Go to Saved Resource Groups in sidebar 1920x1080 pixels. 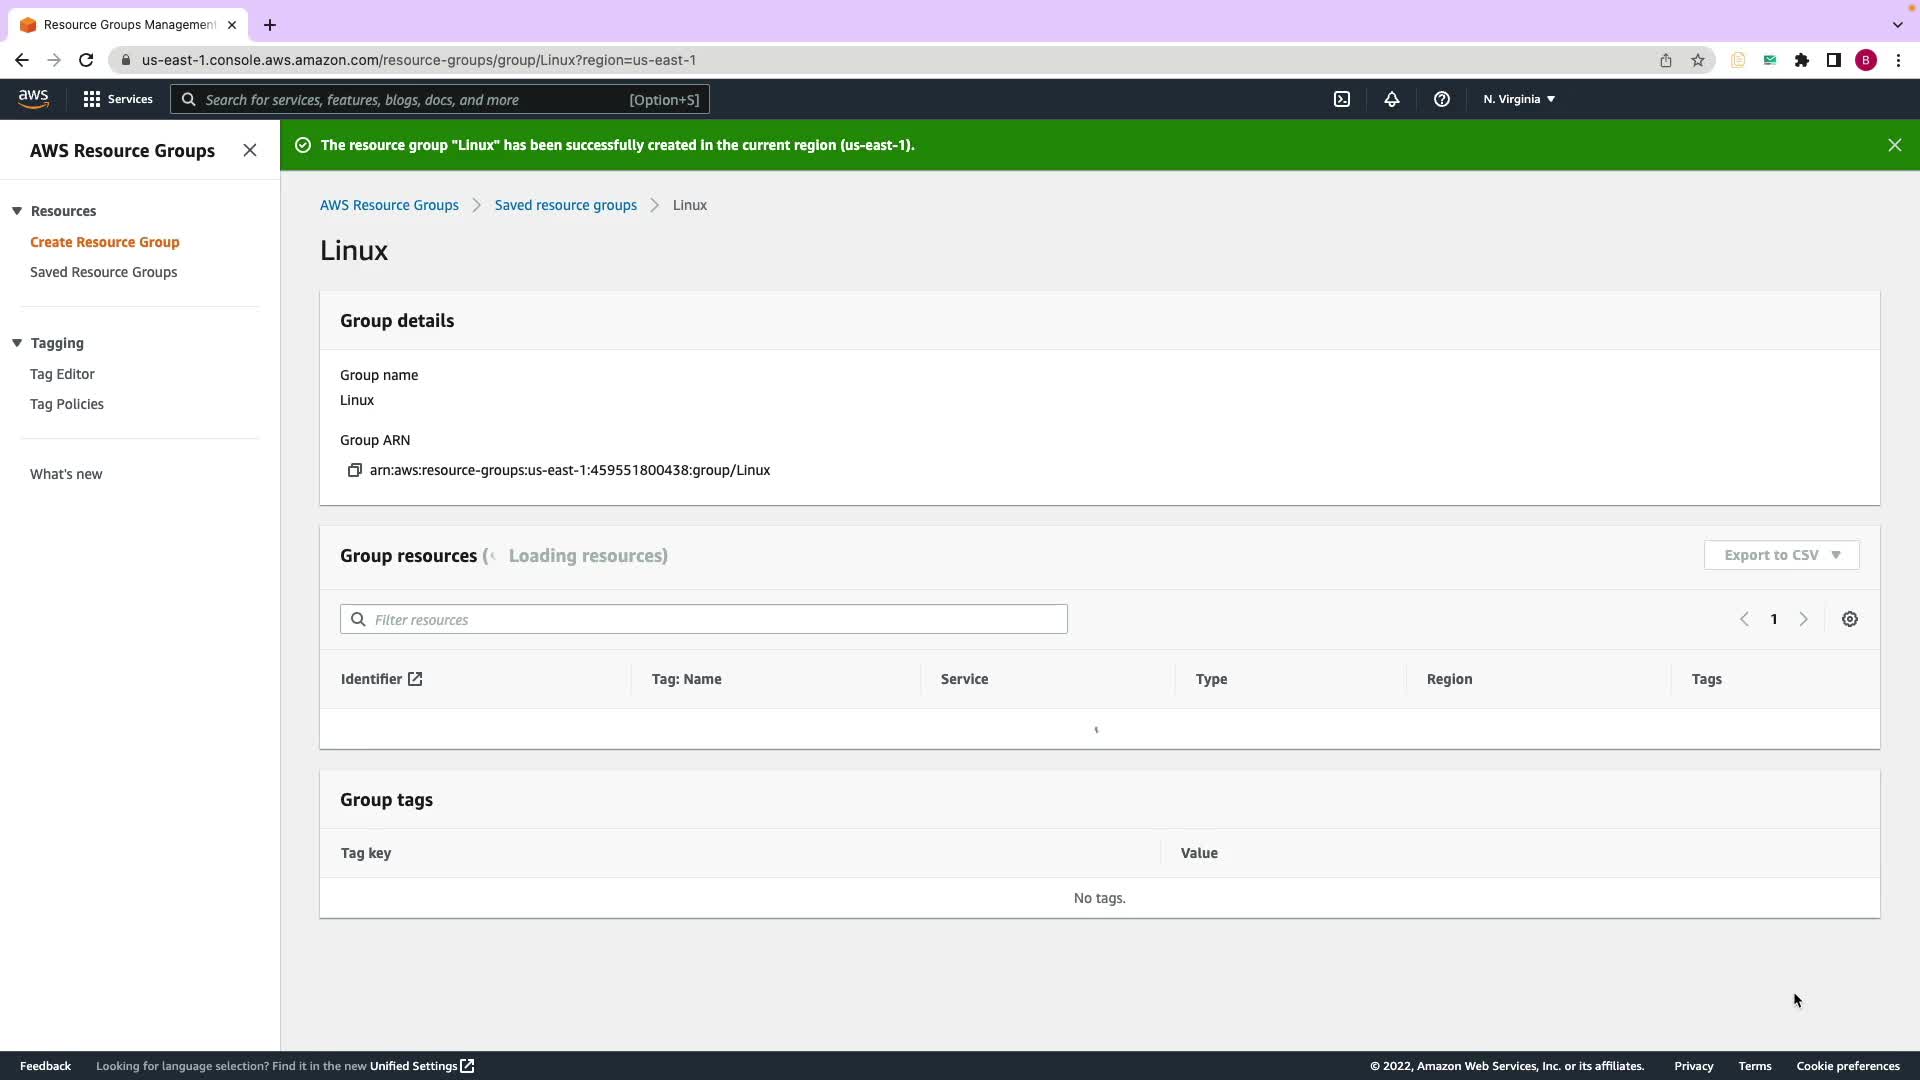point(103,272)
